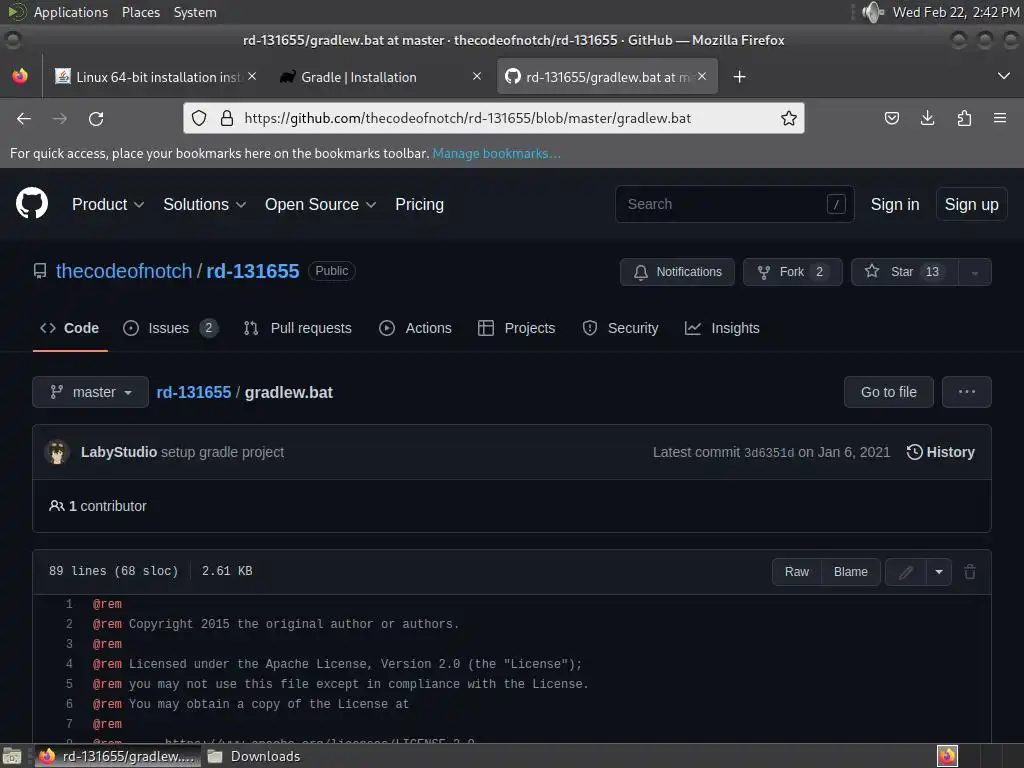Switch to the Code tab
Viewport: 1024px width, 768px height.
click(x=70, y=328)
